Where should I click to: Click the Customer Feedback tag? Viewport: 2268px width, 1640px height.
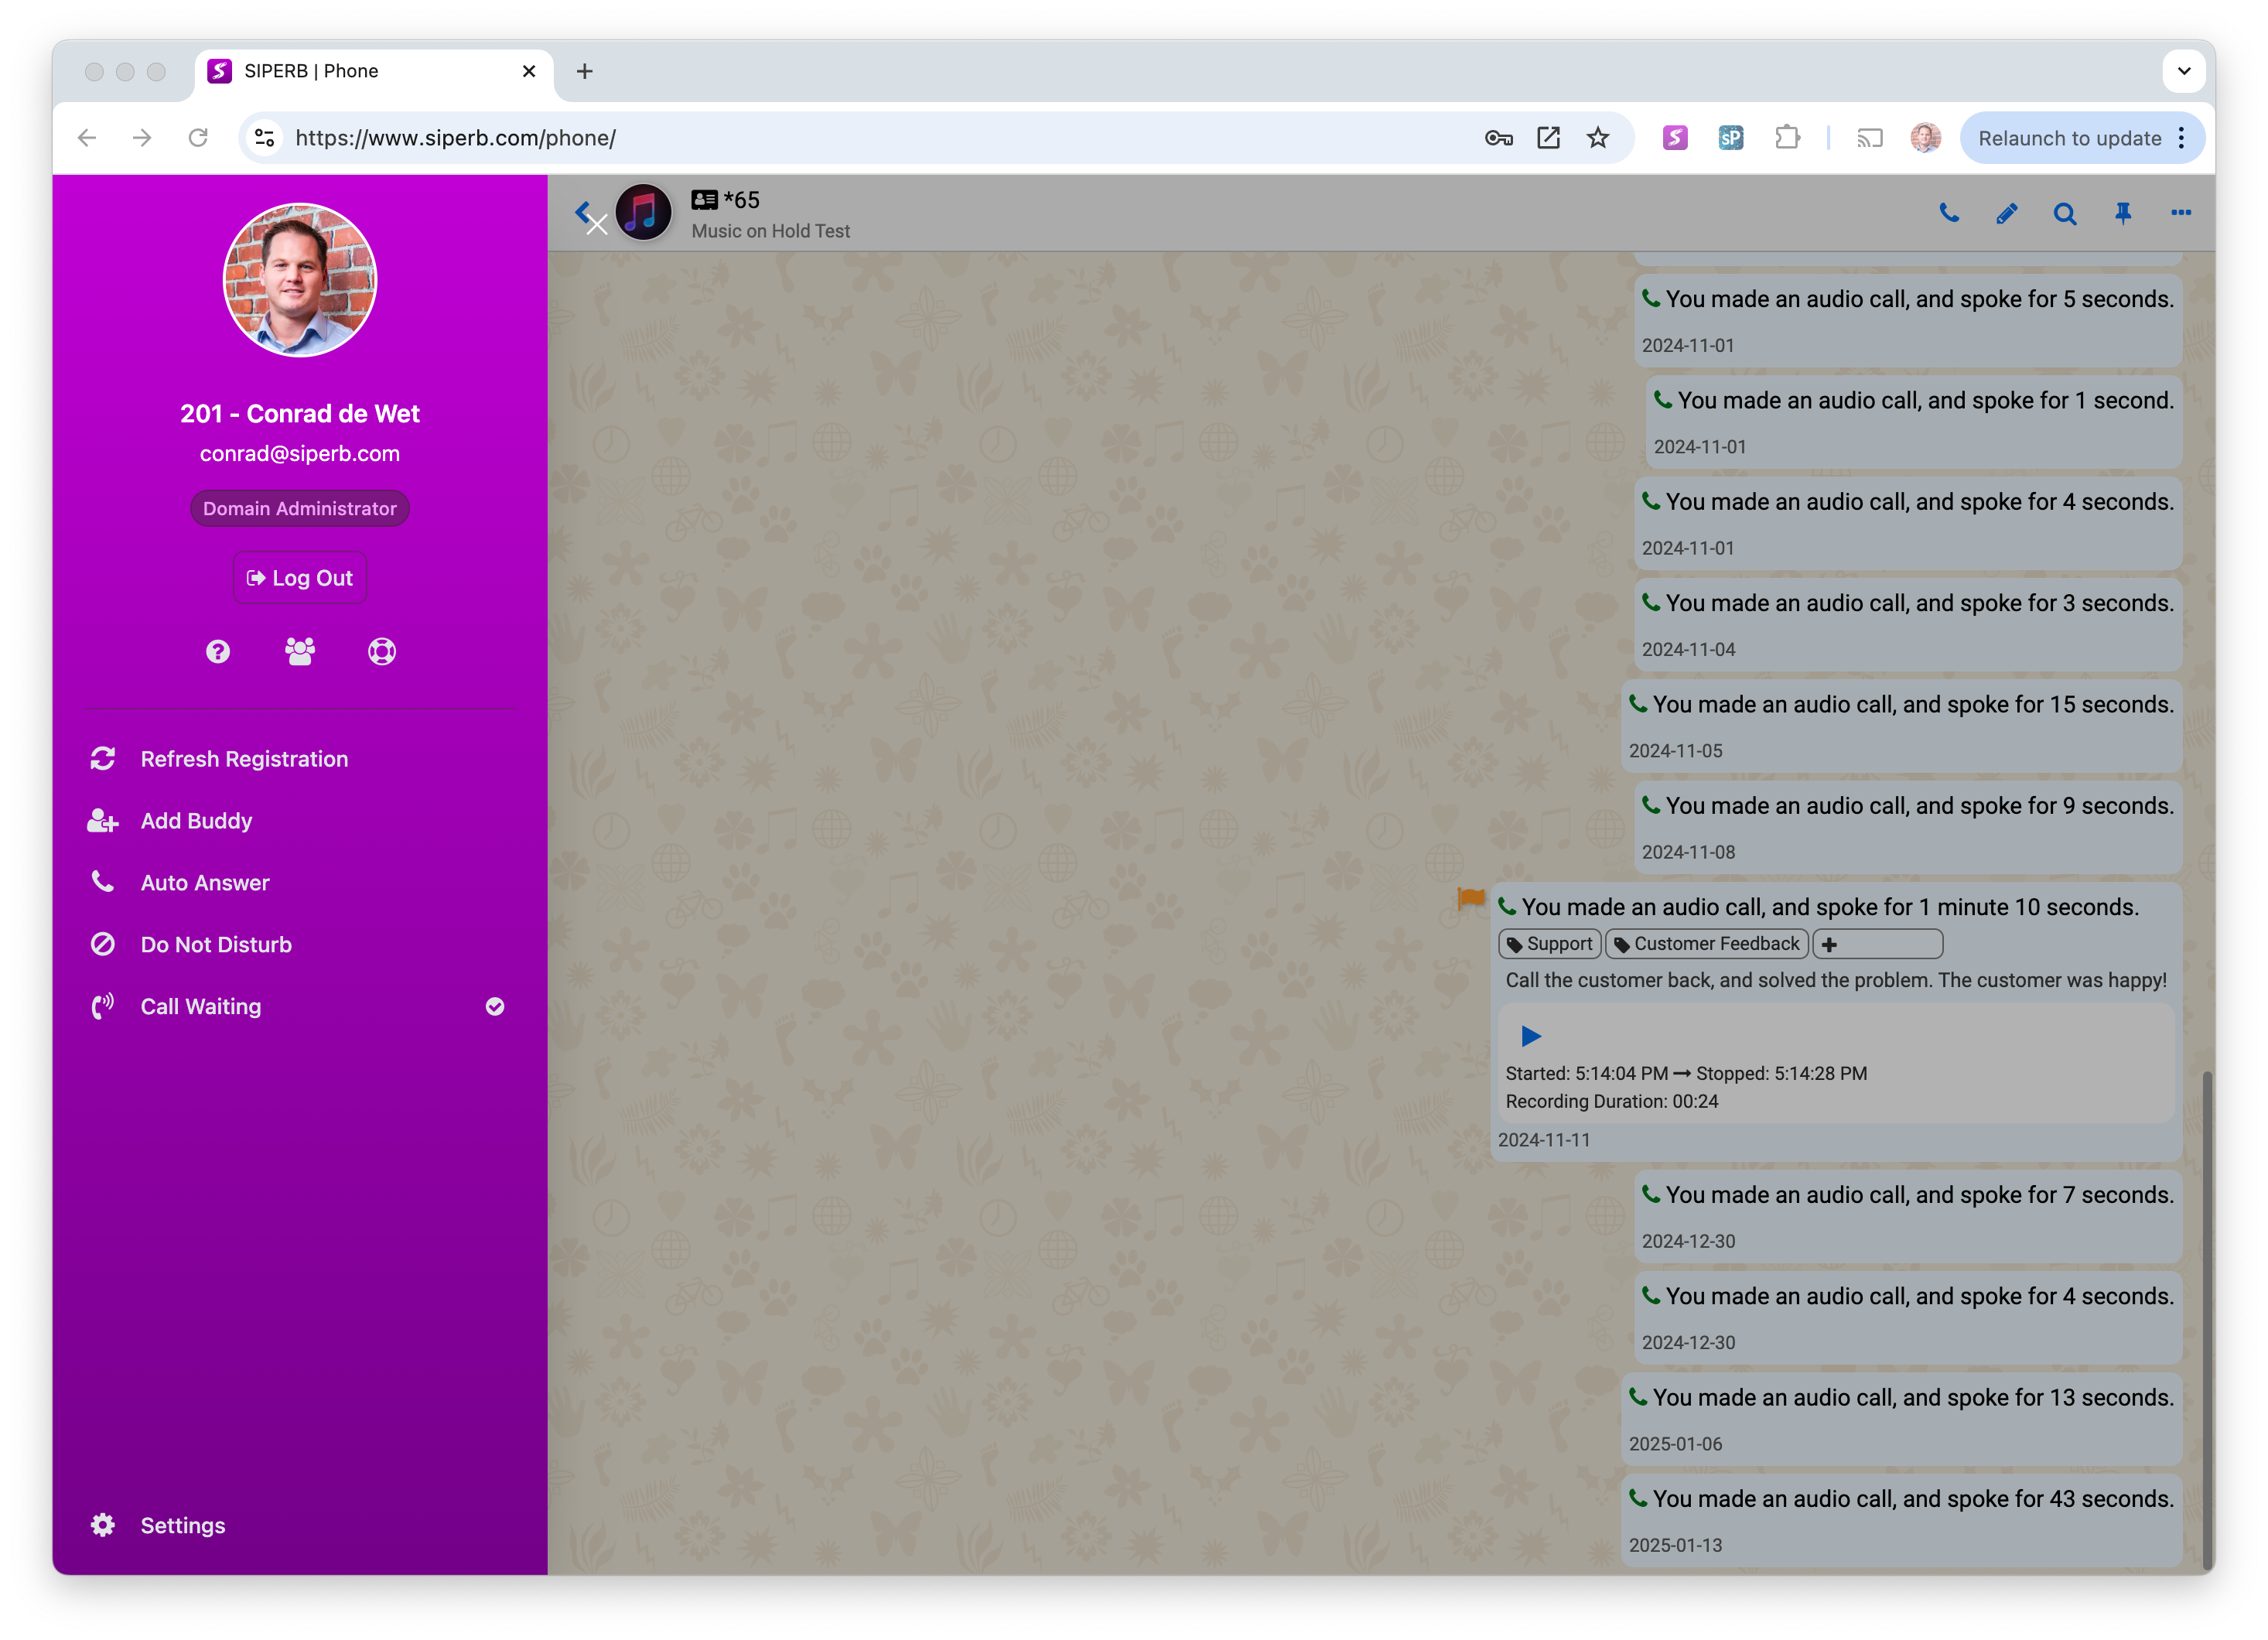(x=1707, y=944)
